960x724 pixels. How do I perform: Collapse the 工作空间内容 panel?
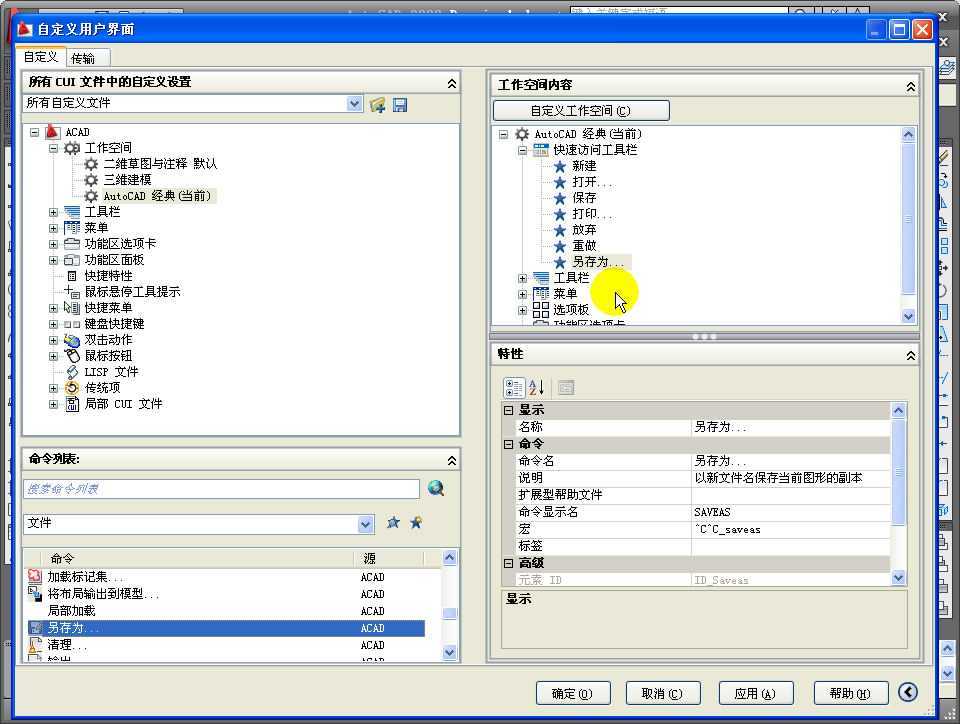click(911, 87)
